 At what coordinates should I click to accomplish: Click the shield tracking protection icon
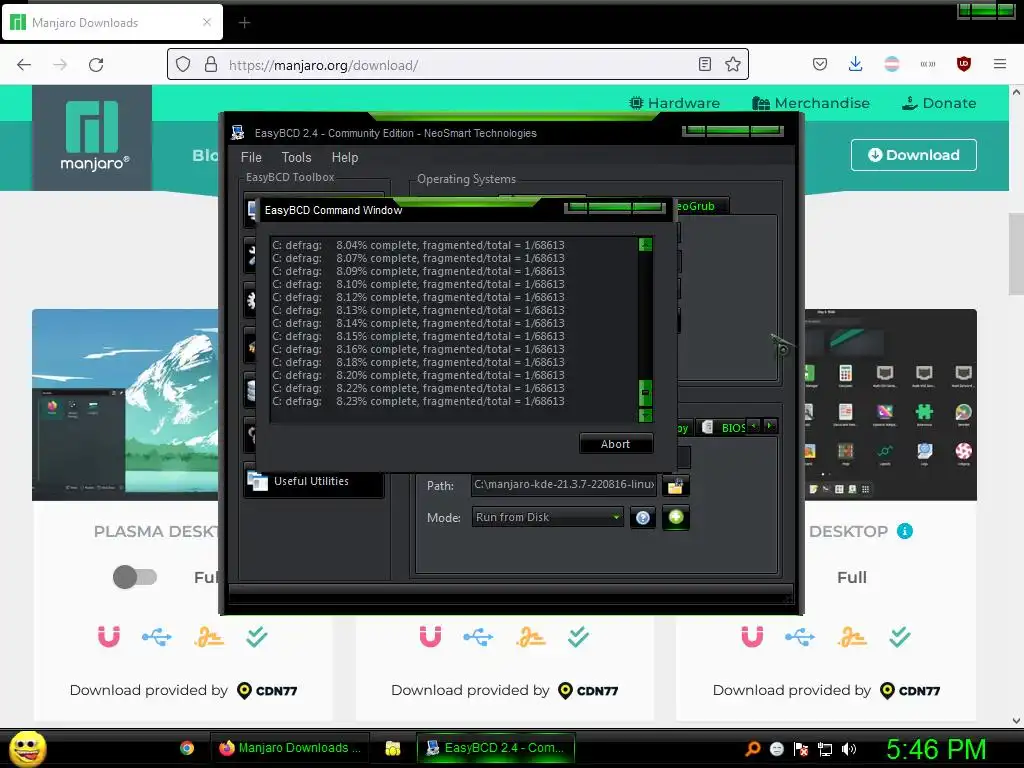click(183, 64)
